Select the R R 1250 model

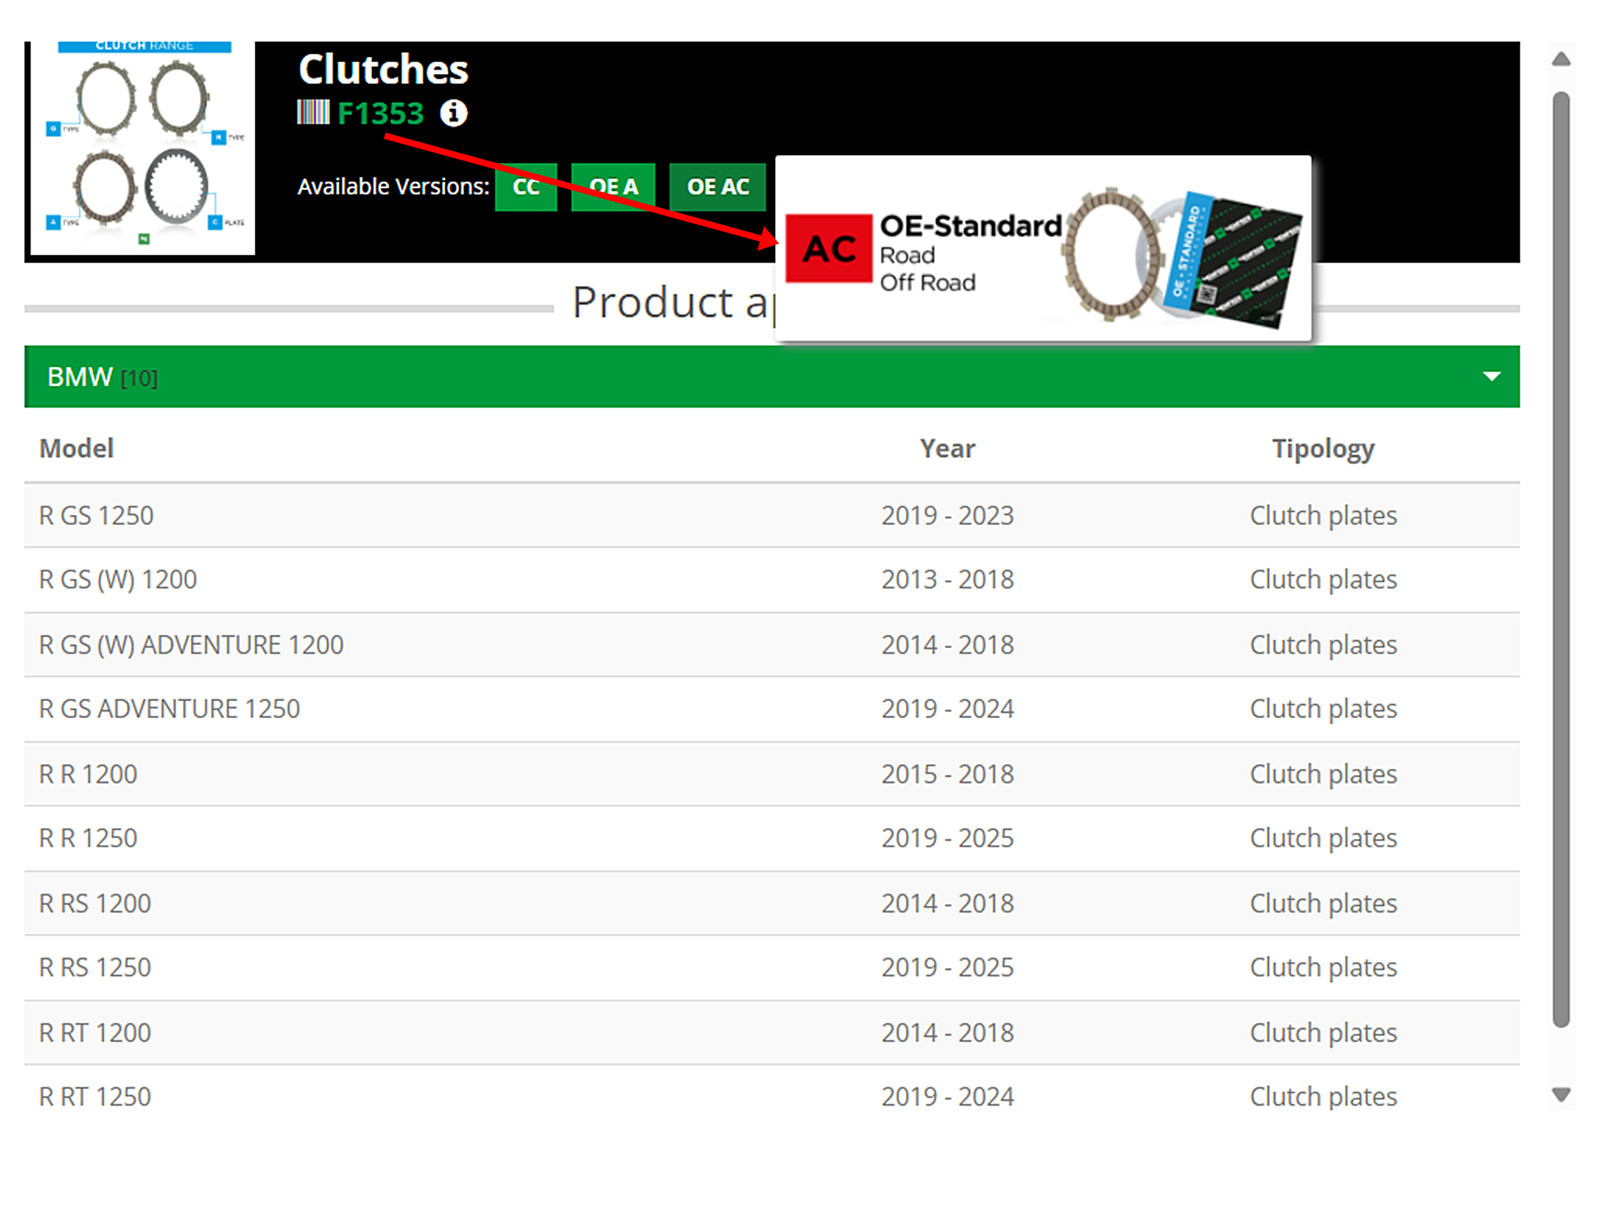coord(88,838)
